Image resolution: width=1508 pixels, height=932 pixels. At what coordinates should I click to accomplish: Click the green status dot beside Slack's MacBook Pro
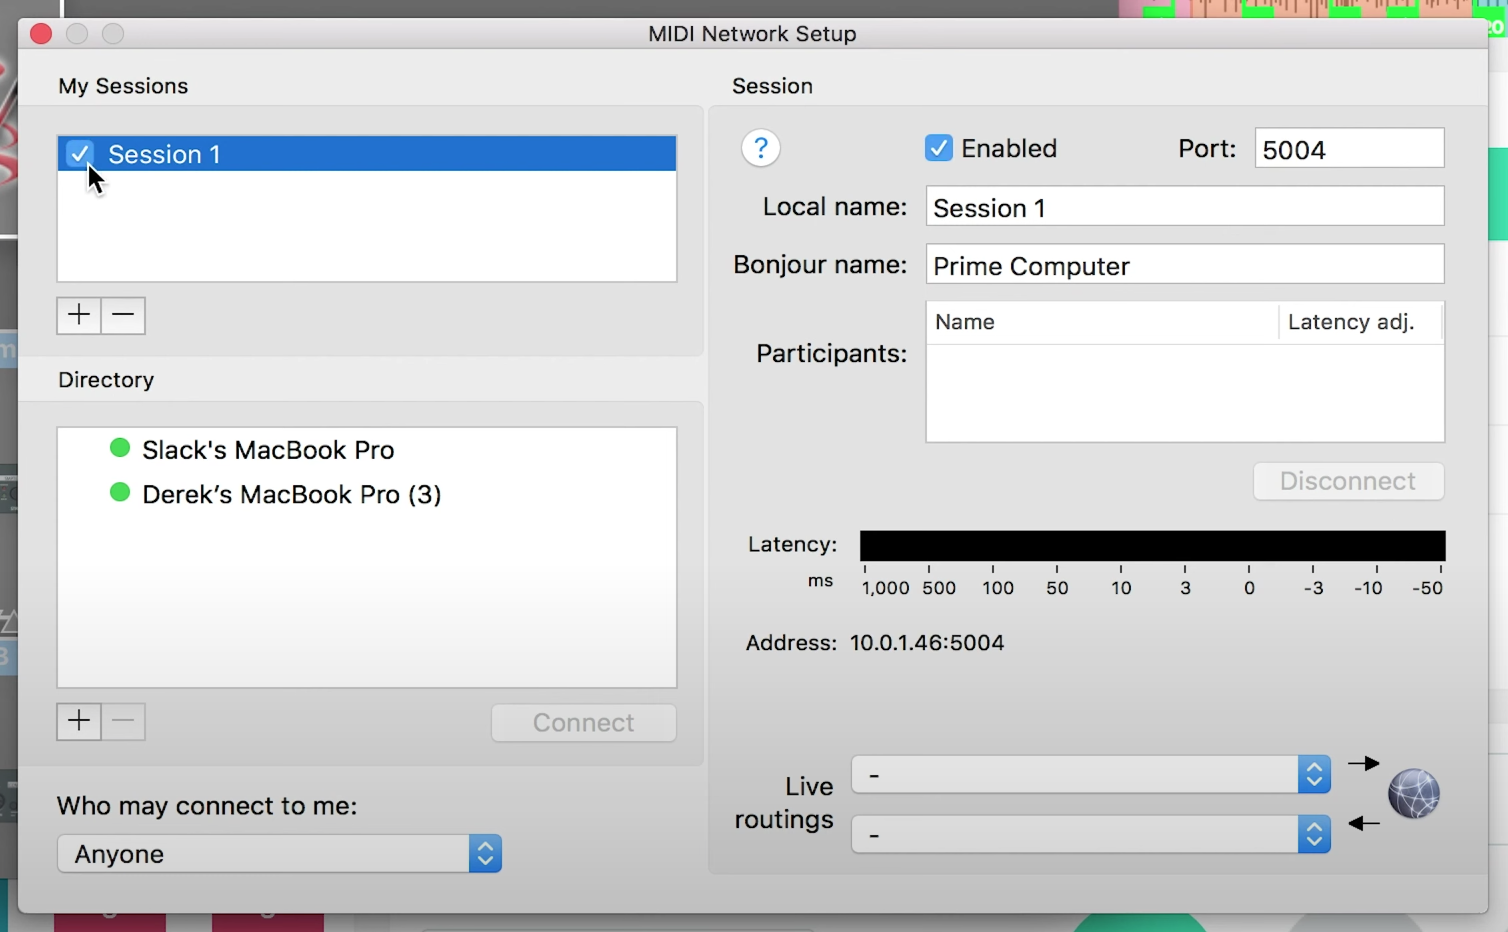[x=120, y=448]
